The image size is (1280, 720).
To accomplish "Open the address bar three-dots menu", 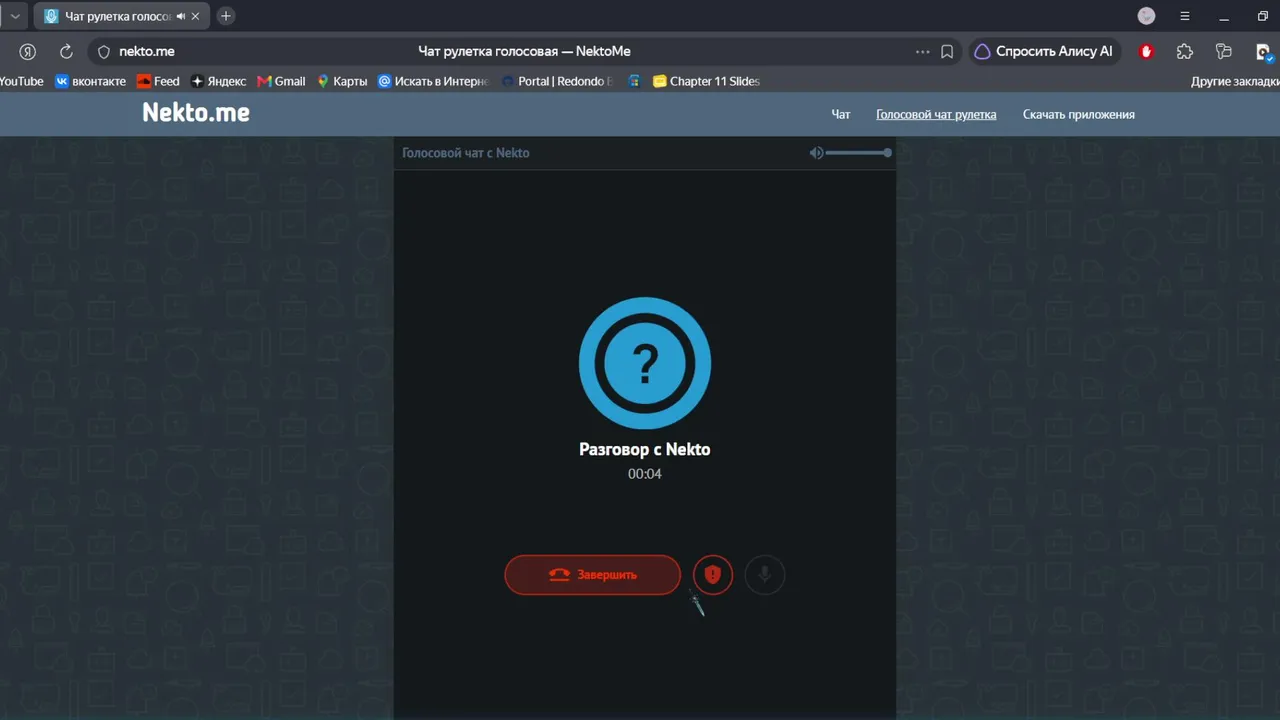I will point(922,51).
